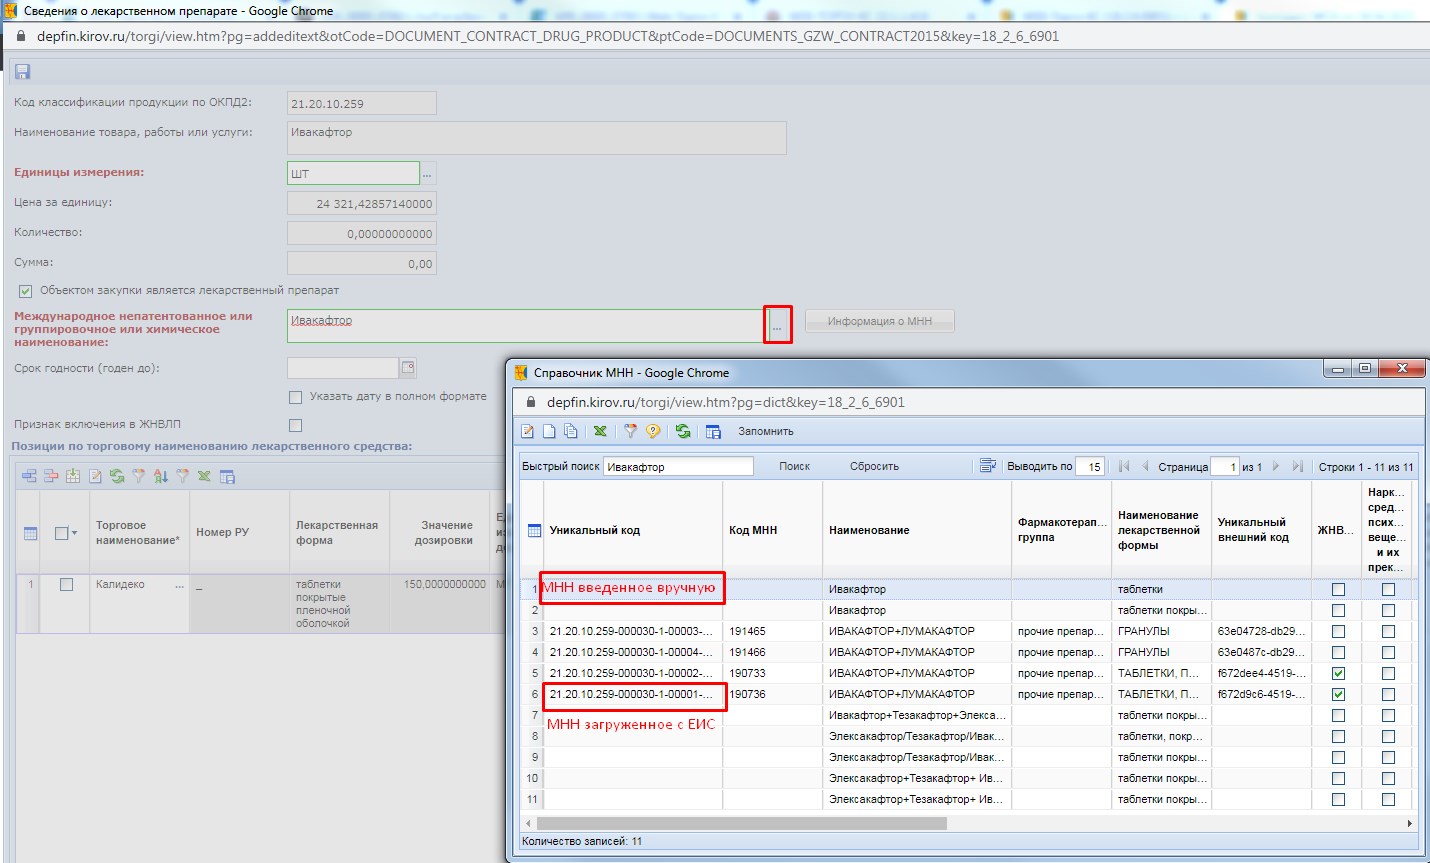
Task: Click the filter funnel icon in МНН dictionary
Action: pyautogui.click(x=630, y=431)
